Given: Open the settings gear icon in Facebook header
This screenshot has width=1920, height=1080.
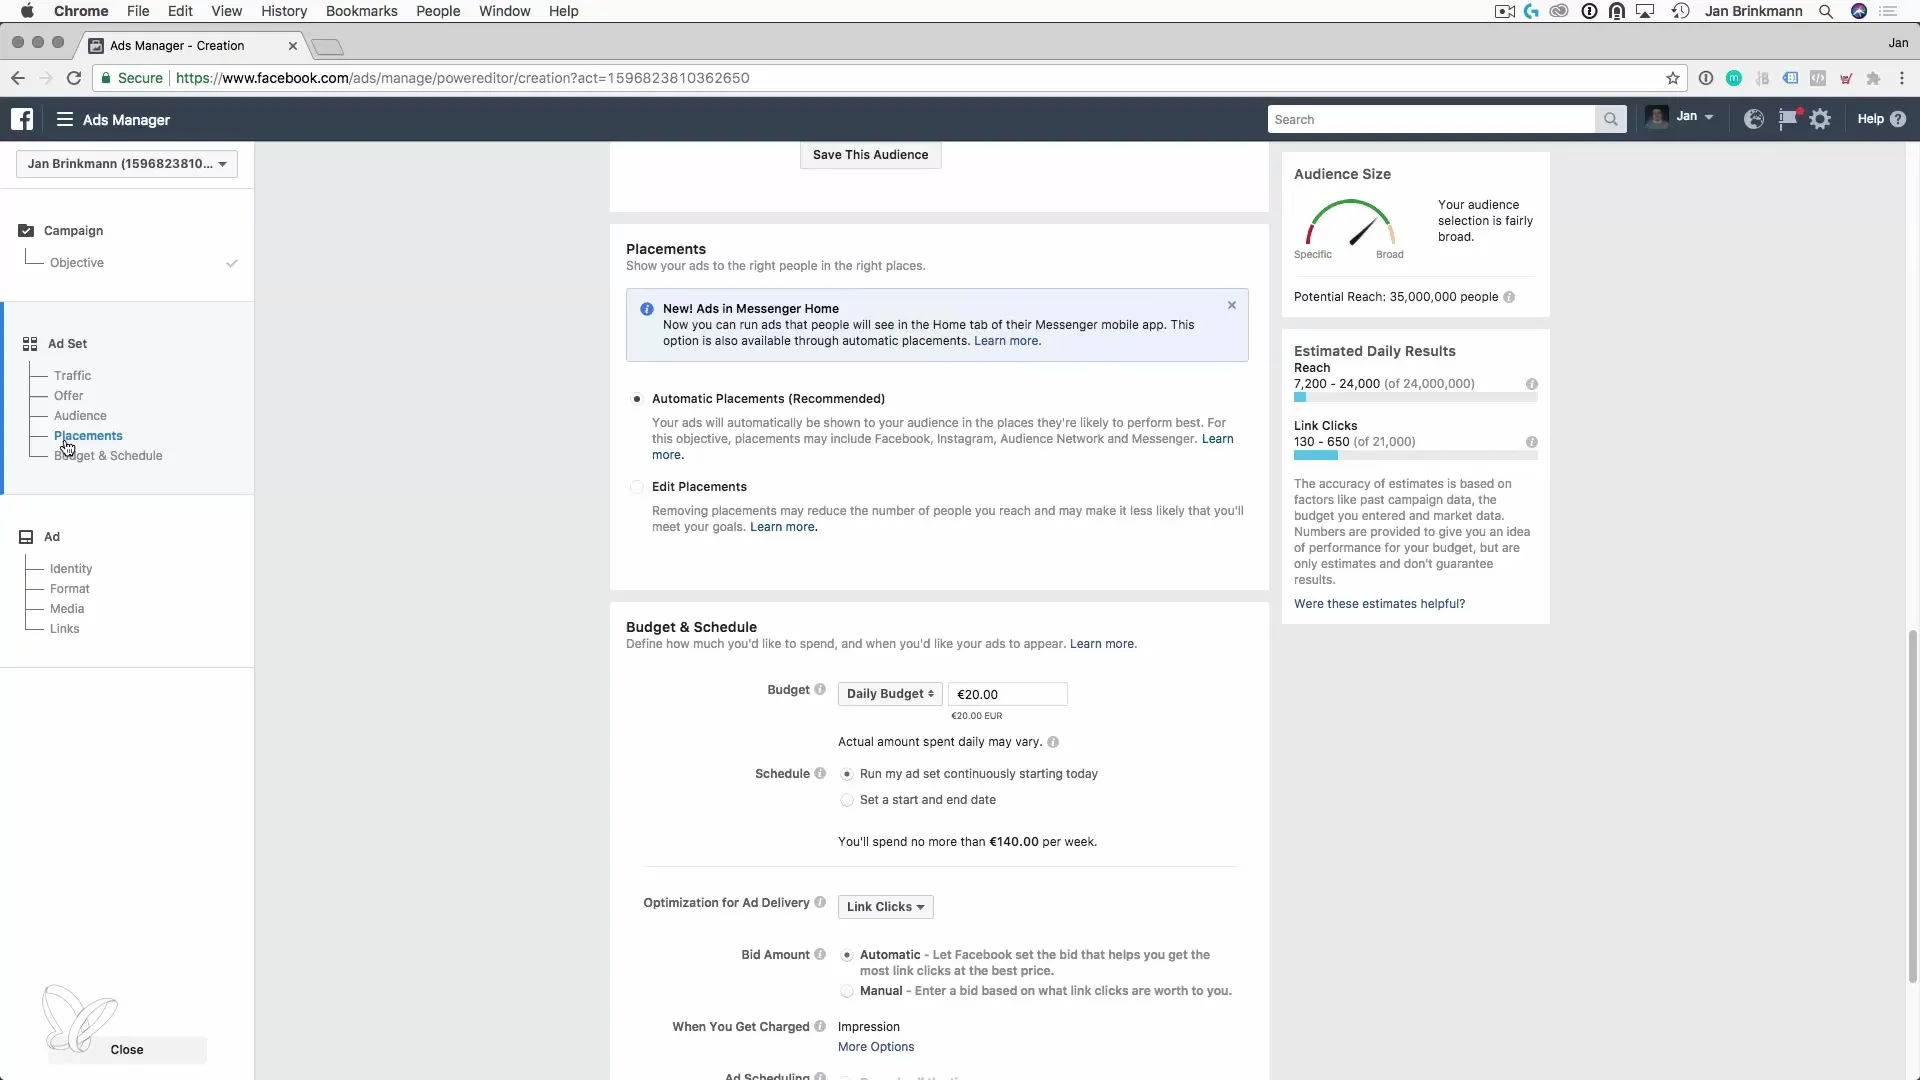Looking at the screenshot, I should click(1821, 119).
